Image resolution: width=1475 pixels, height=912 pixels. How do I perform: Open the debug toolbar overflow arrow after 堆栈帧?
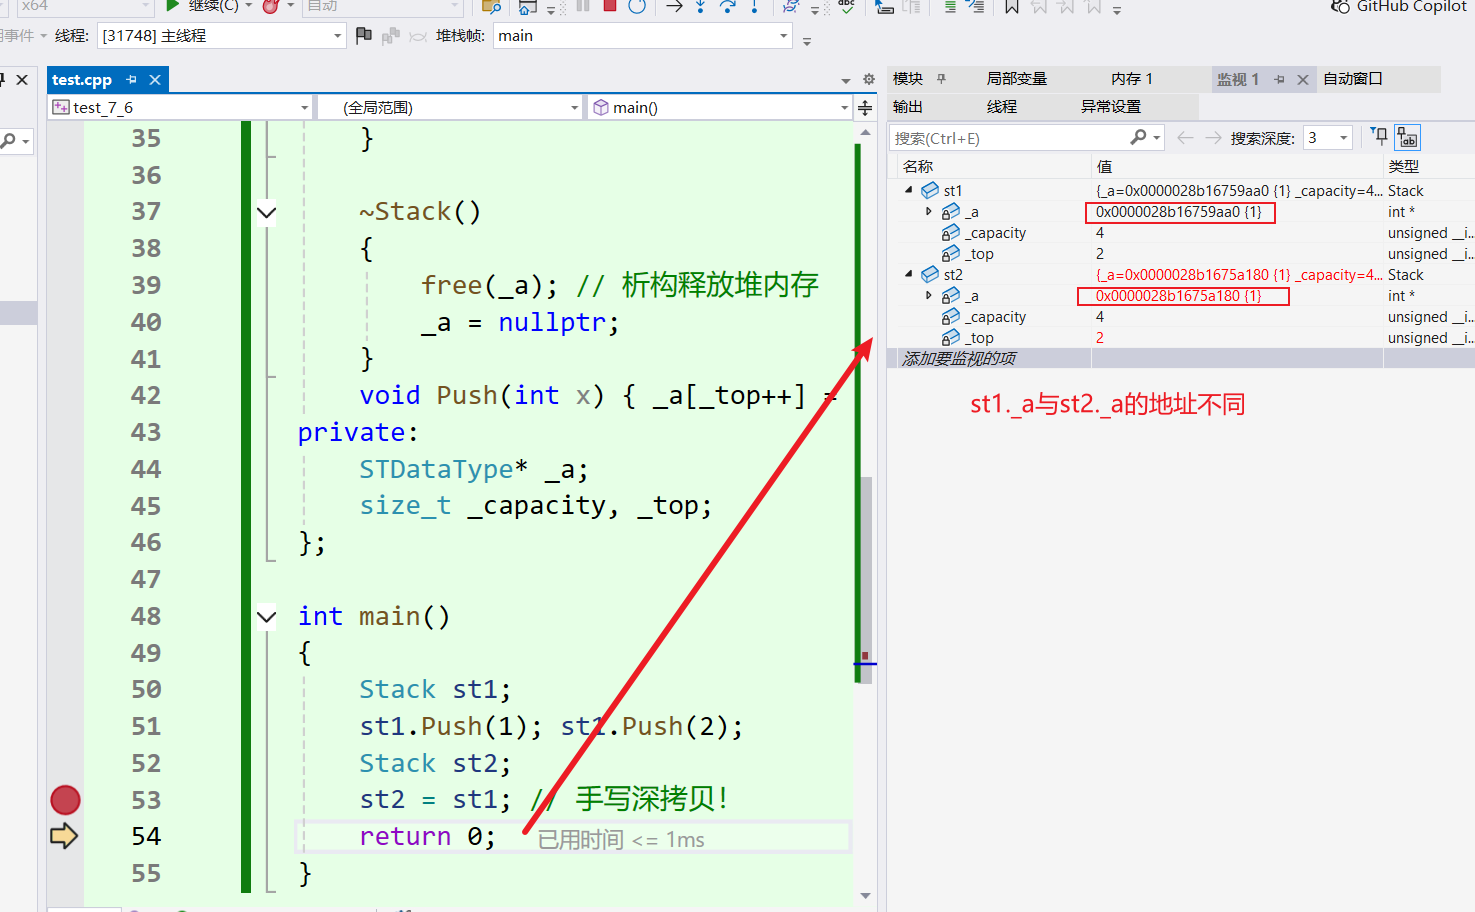[x=807, y=41]
